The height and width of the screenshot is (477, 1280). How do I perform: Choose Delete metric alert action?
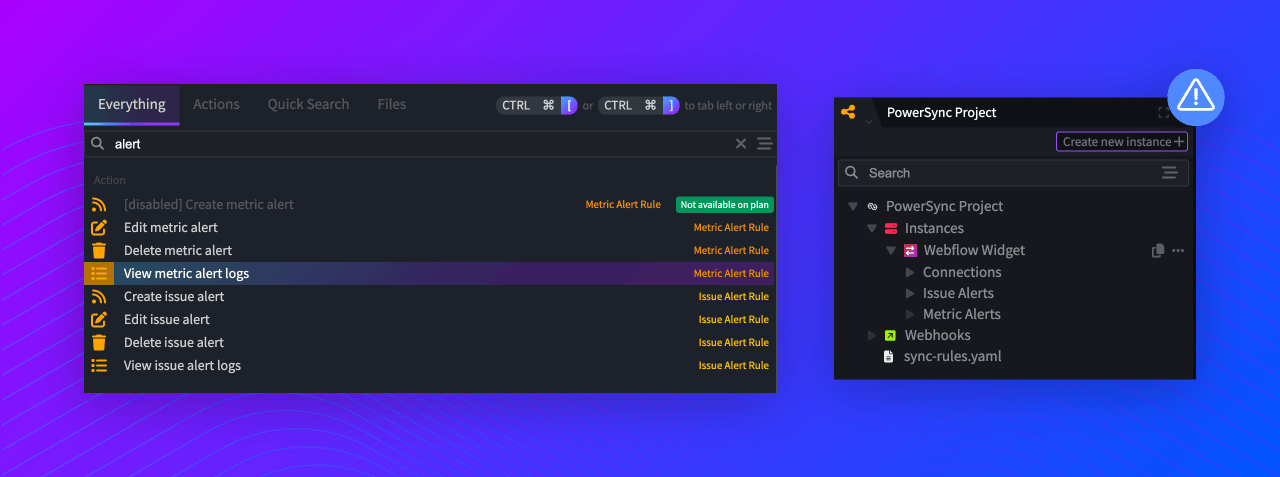click(x=430, y=250)
